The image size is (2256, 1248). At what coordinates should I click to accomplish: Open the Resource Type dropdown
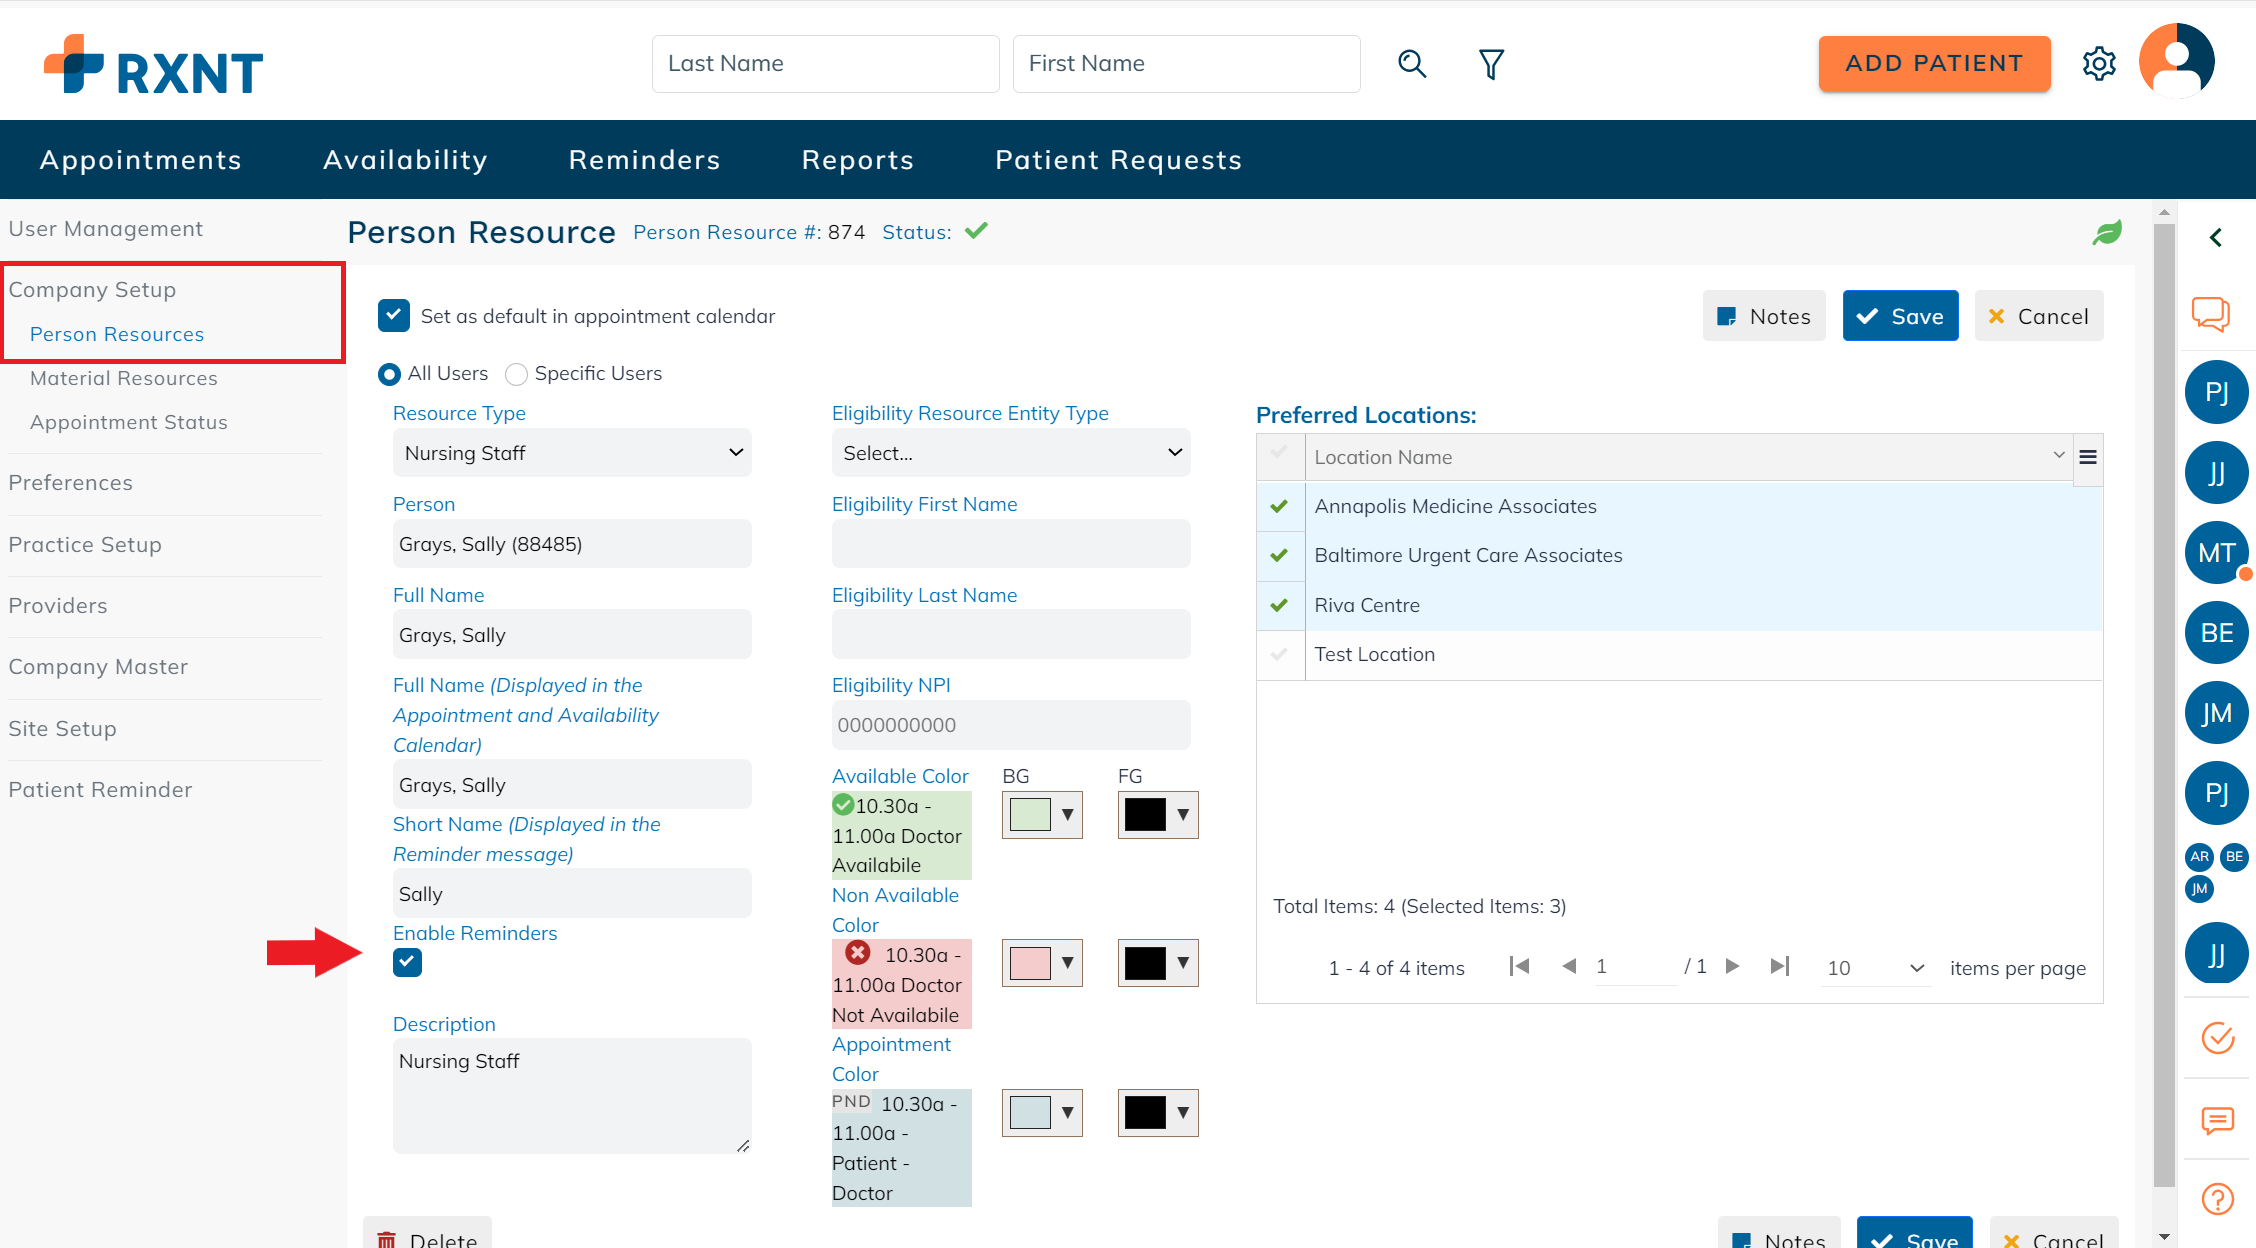point(571,453)
